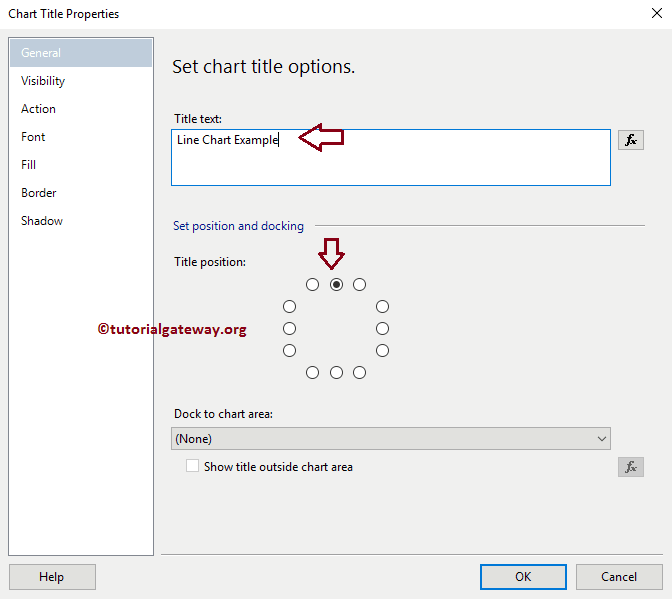Viewport: 672px width, 599px height.
Task: Open the Shadow page
Action: (42, 221)
